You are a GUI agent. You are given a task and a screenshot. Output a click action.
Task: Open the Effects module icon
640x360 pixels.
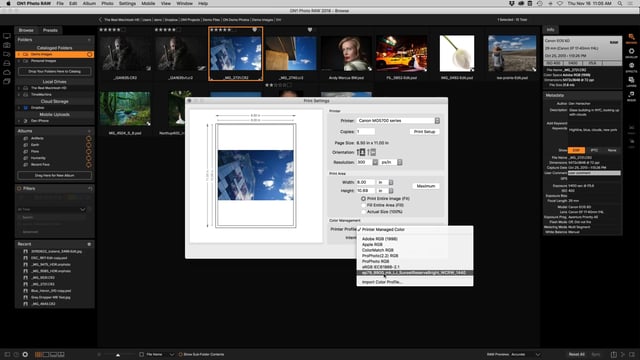click(x=631, y=66)
